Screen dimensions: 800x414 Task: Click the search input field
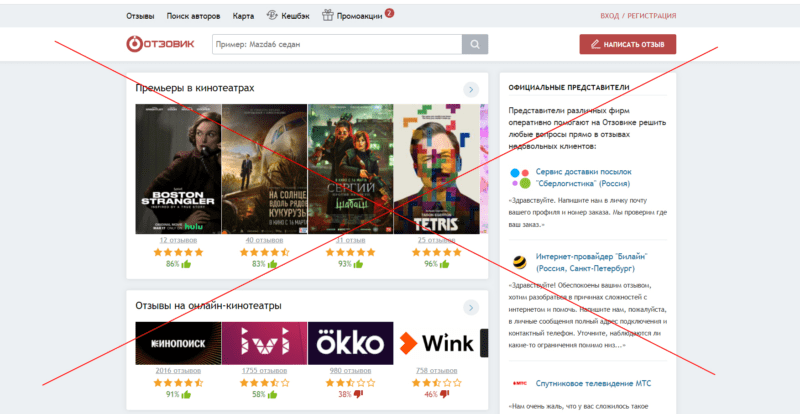(x=337, y=44)
